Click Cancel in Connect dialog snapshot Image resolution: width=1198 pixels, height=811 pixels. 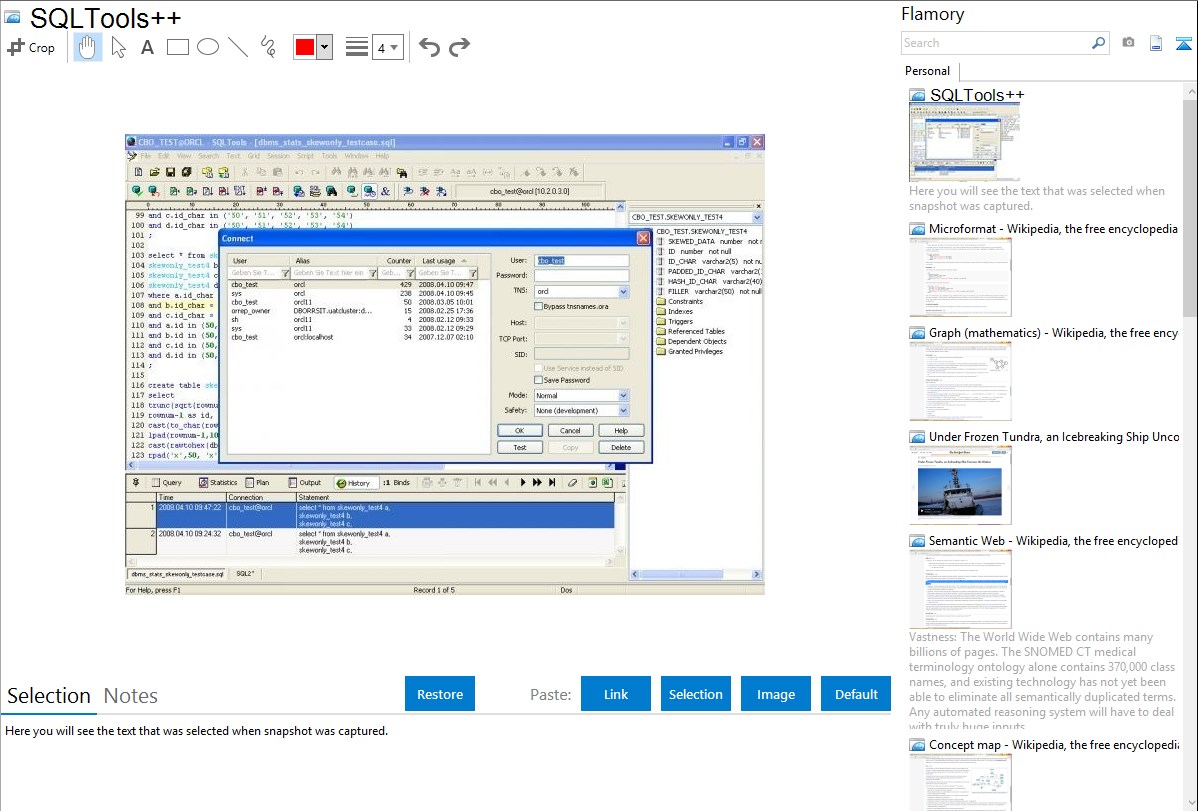(570, 430)
